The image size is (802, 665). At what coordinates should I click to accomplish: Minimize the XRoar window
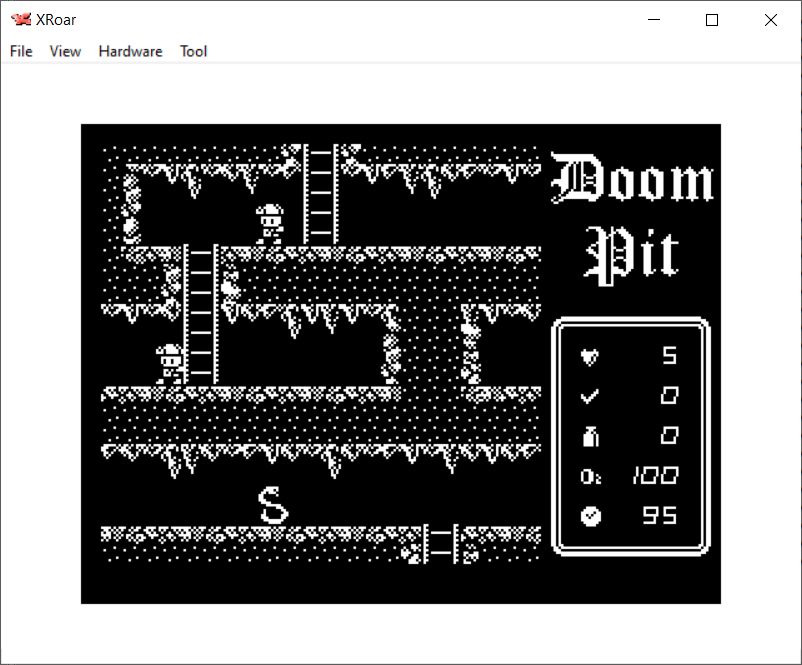click(654, 20)
